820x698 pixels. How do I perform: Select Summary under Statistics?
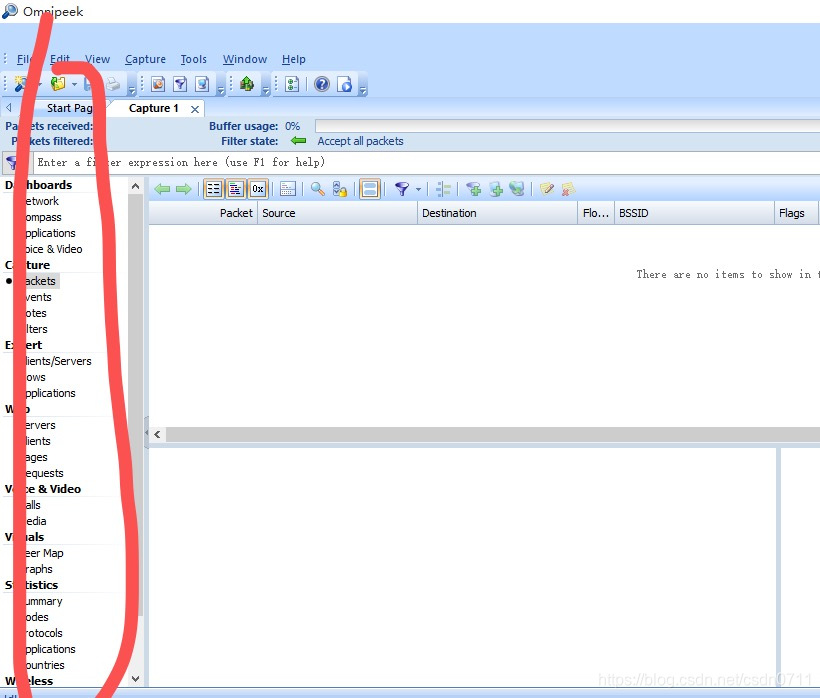coord(43,601)
